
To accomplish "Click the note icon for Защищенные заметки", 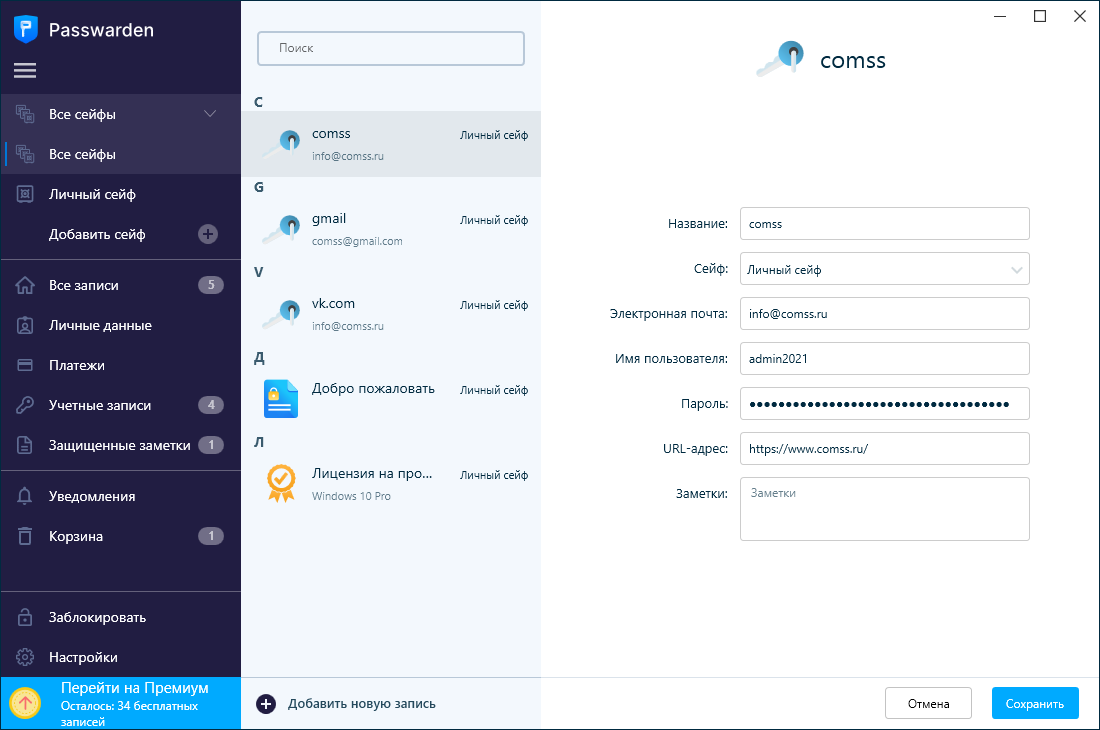I will (x=25, y=445).
